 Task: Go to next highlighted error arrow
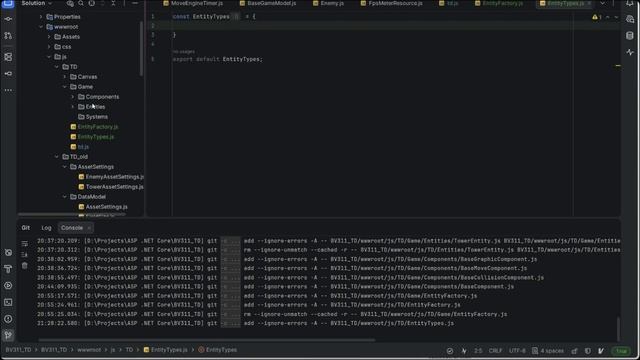click(616, 17)
